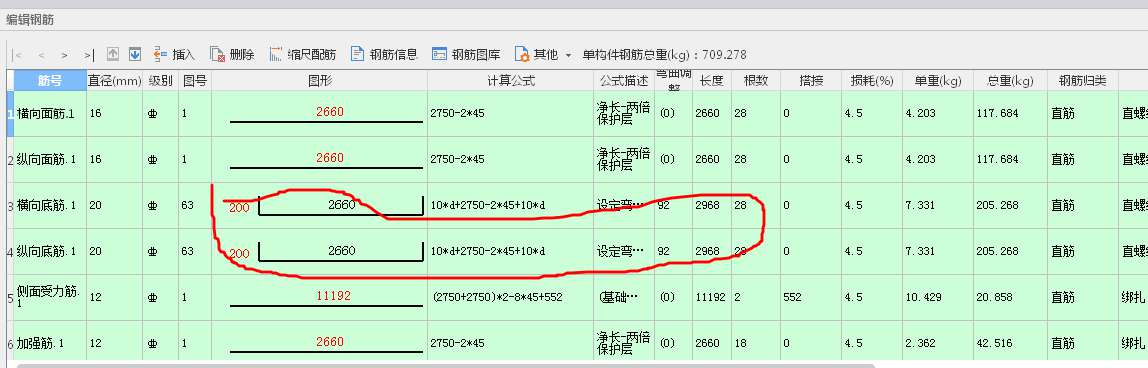Select the 加强筋.1 name cell
1148x368 pixels.
pyautogui.click(x=51, y=343)
